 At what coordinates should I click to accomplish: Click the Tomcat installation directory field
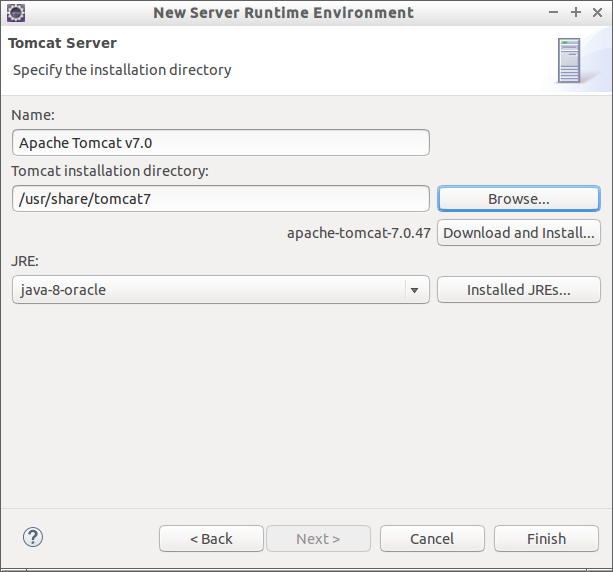point(221,199)
